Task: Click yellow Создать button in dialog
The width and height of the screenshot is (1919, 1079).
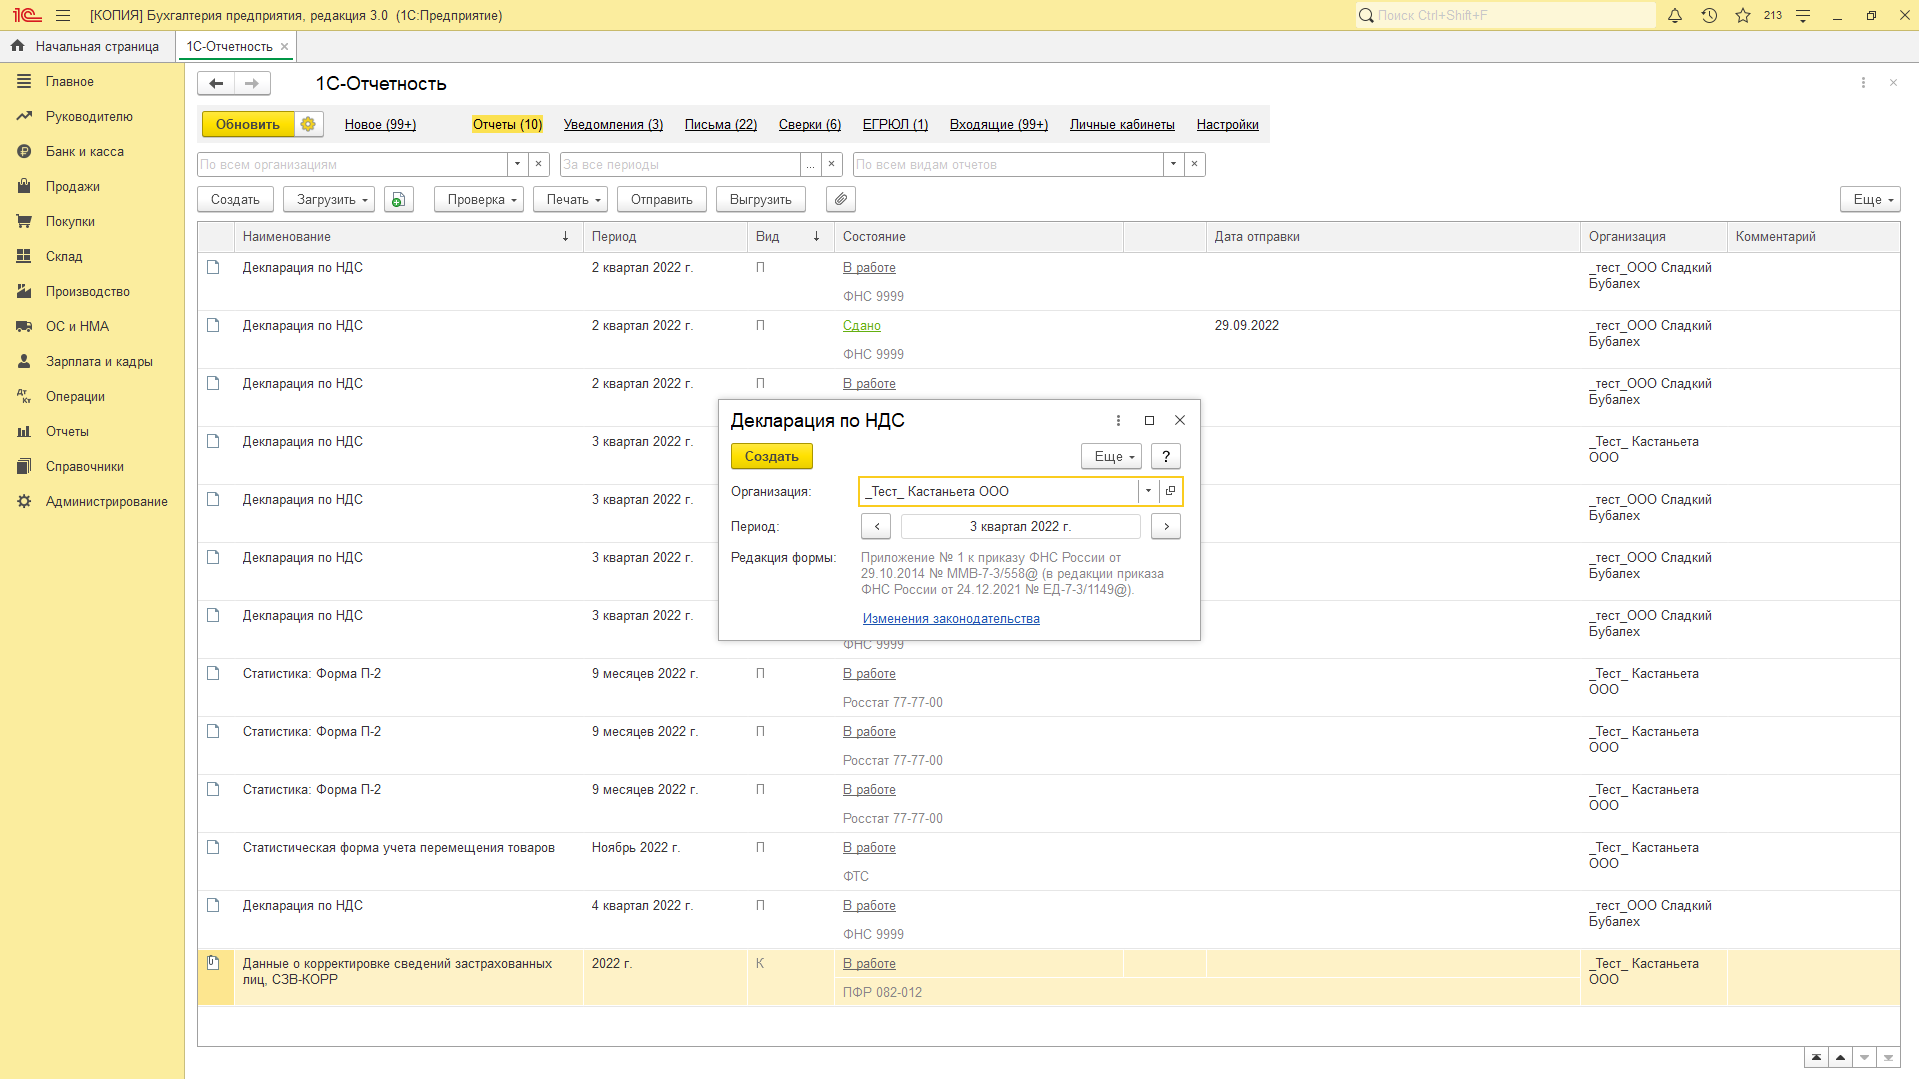Action: tap(771, 456)
